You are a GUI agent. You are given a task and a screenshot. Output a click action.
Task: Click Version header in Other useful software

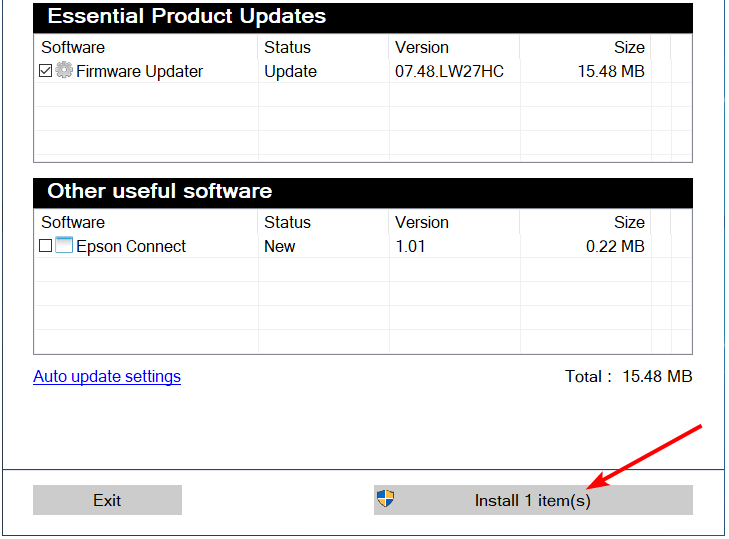(422, 222)
